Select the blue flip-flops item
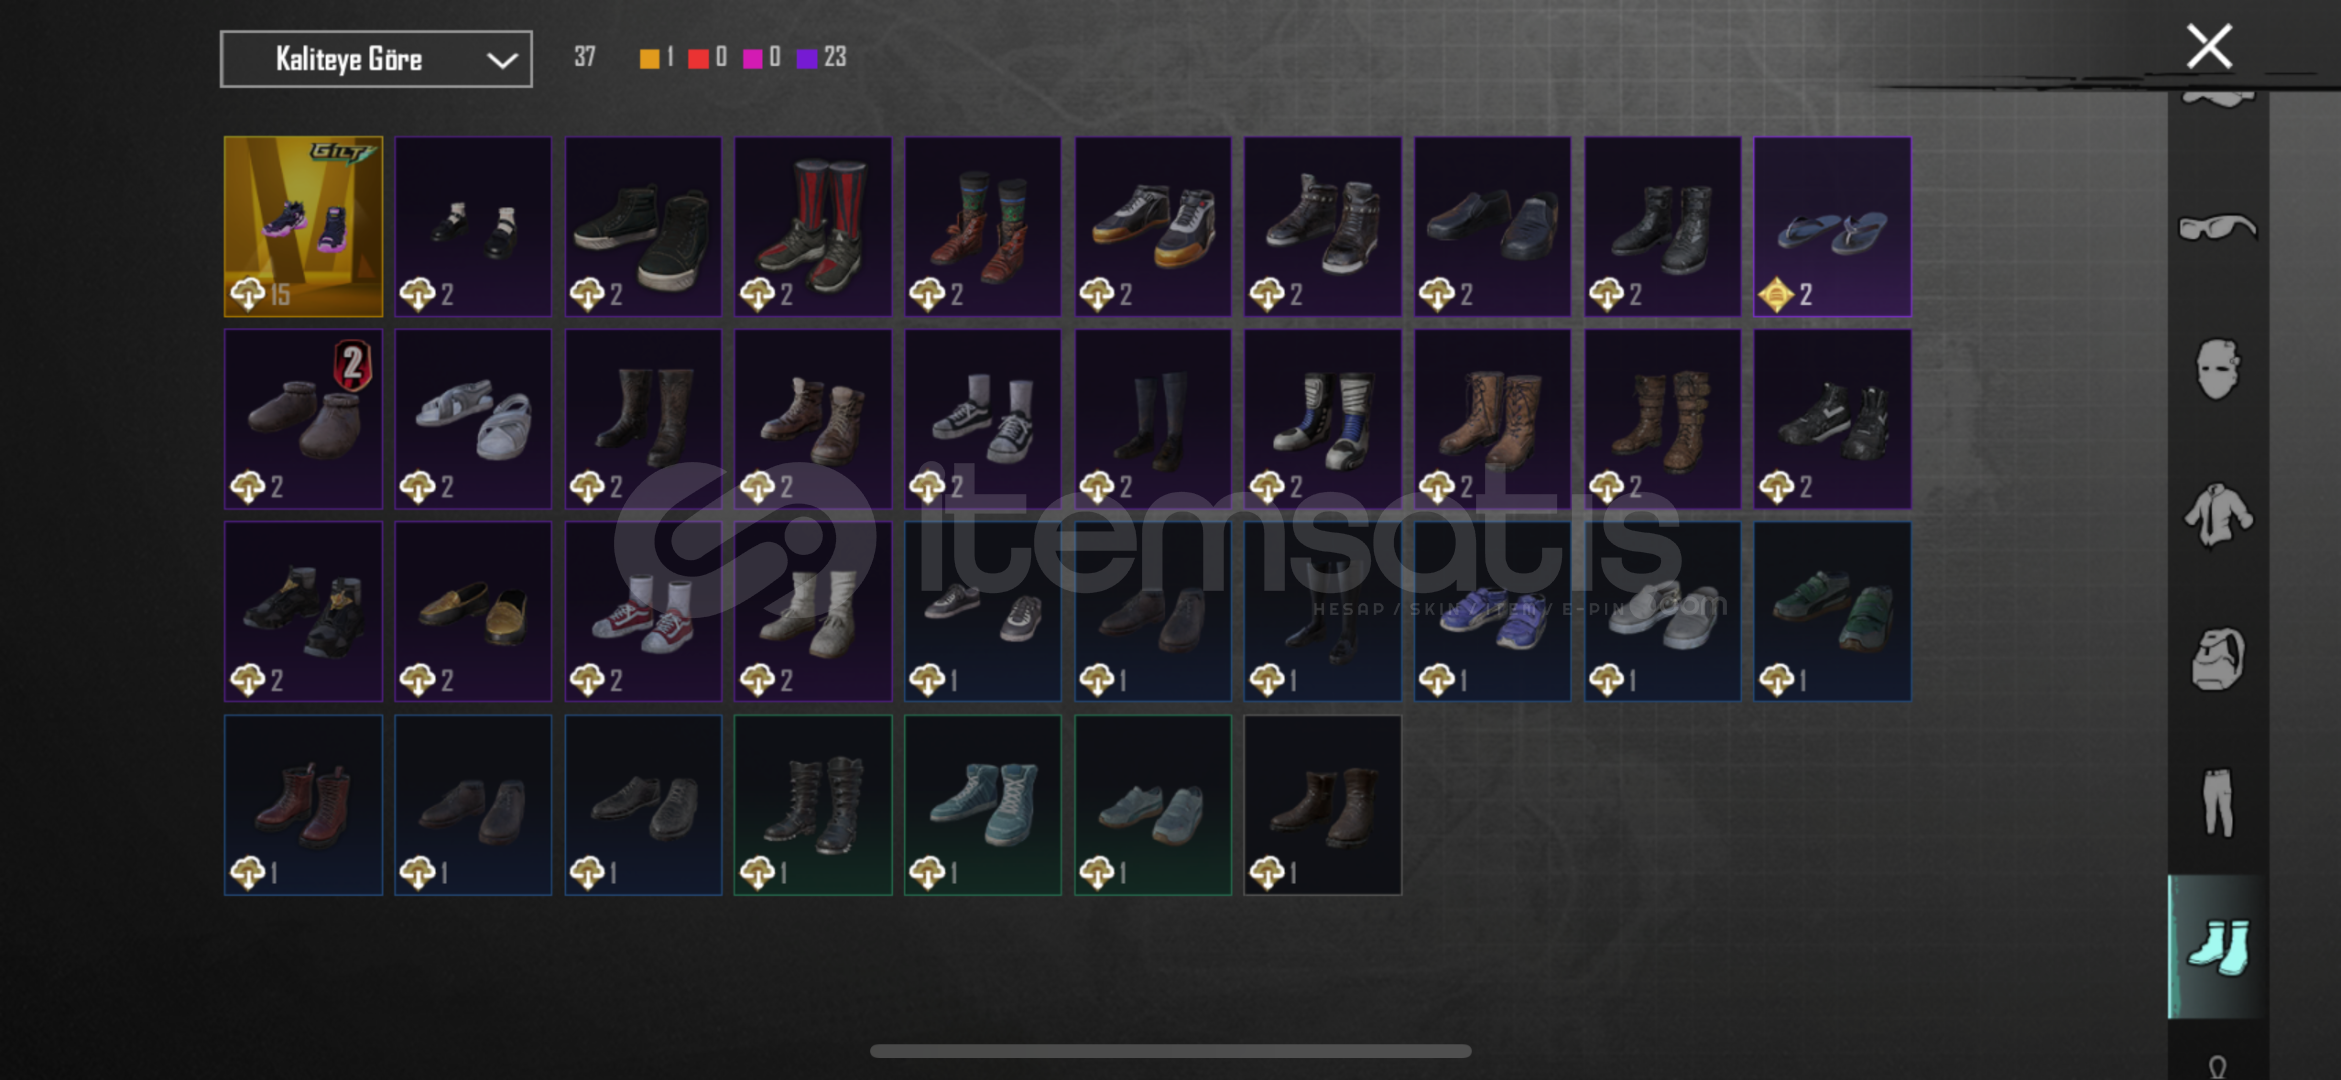Screen dimensions: 2341x1080 point(1832,226)
